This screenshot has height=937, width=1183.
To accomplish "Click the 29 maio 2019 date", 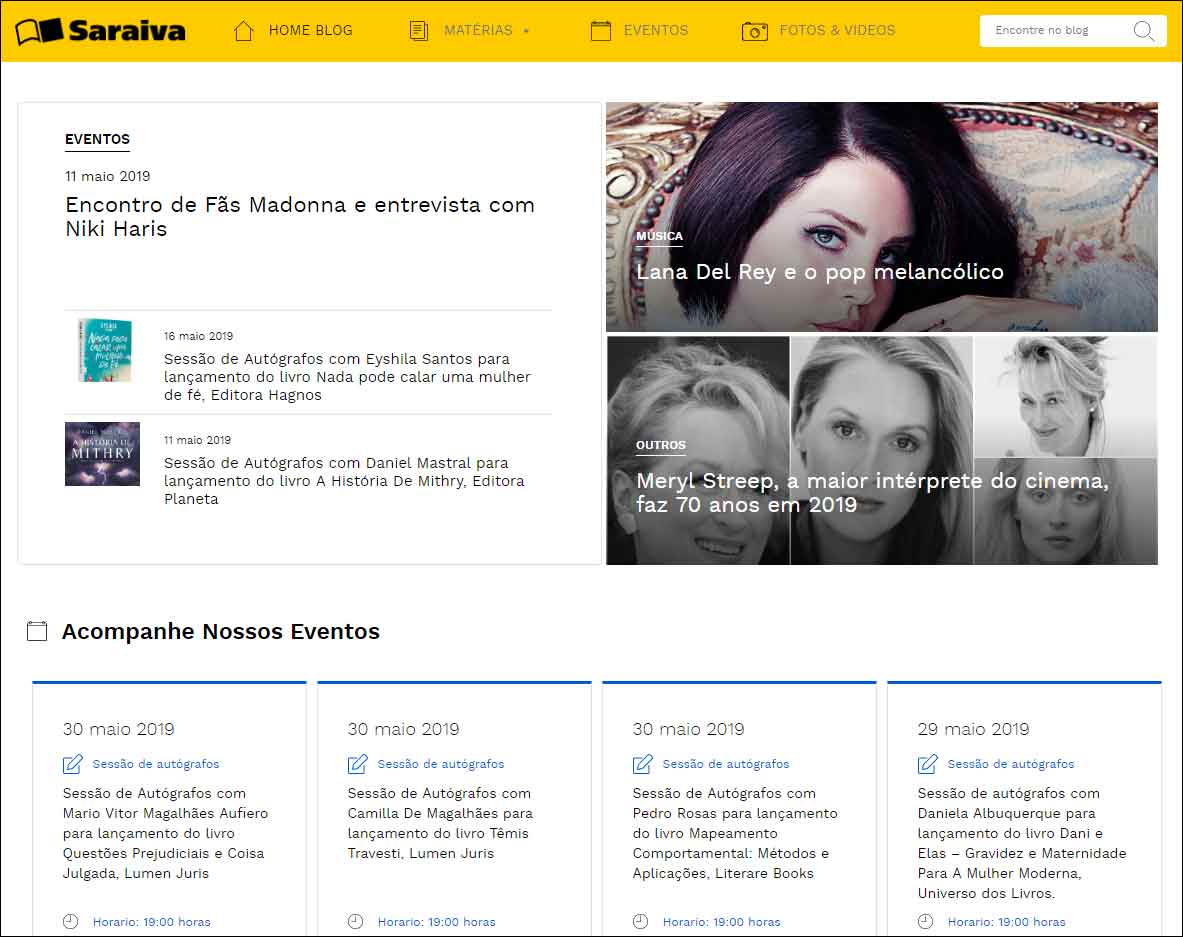I will 973,729.
